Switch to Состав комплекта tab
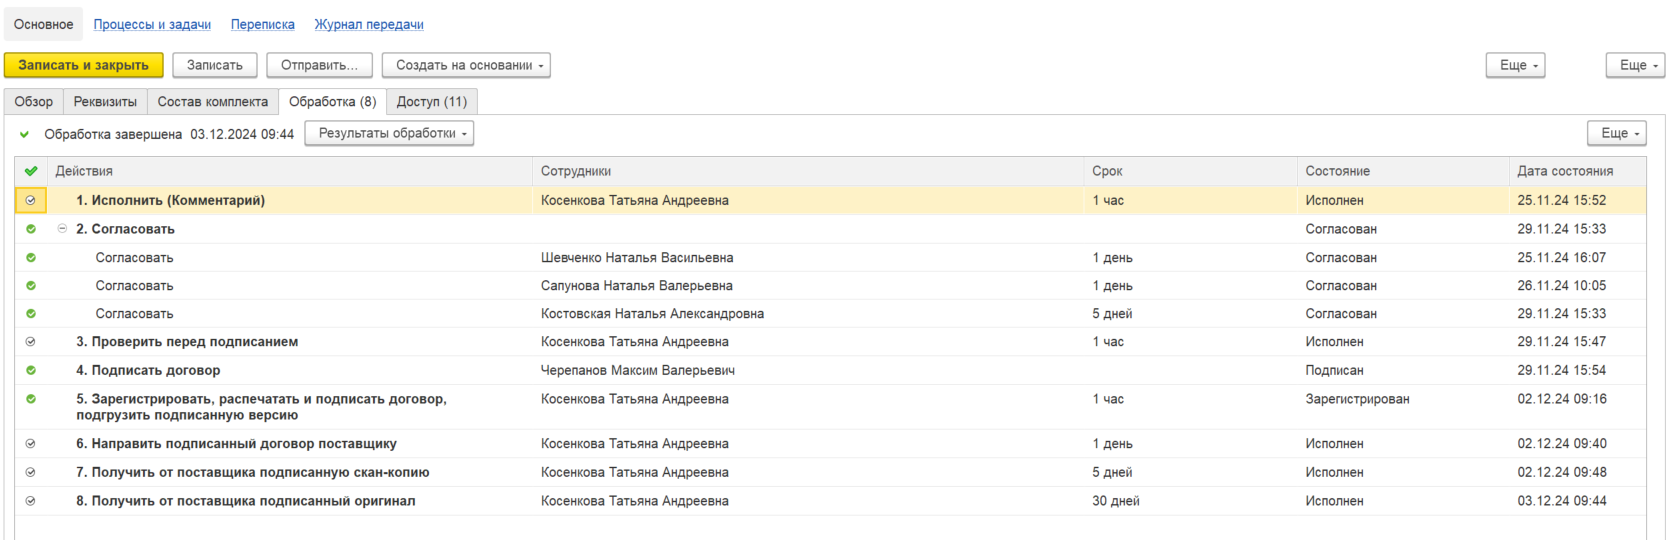The image size is (1668, 540). tap(213, 101)
